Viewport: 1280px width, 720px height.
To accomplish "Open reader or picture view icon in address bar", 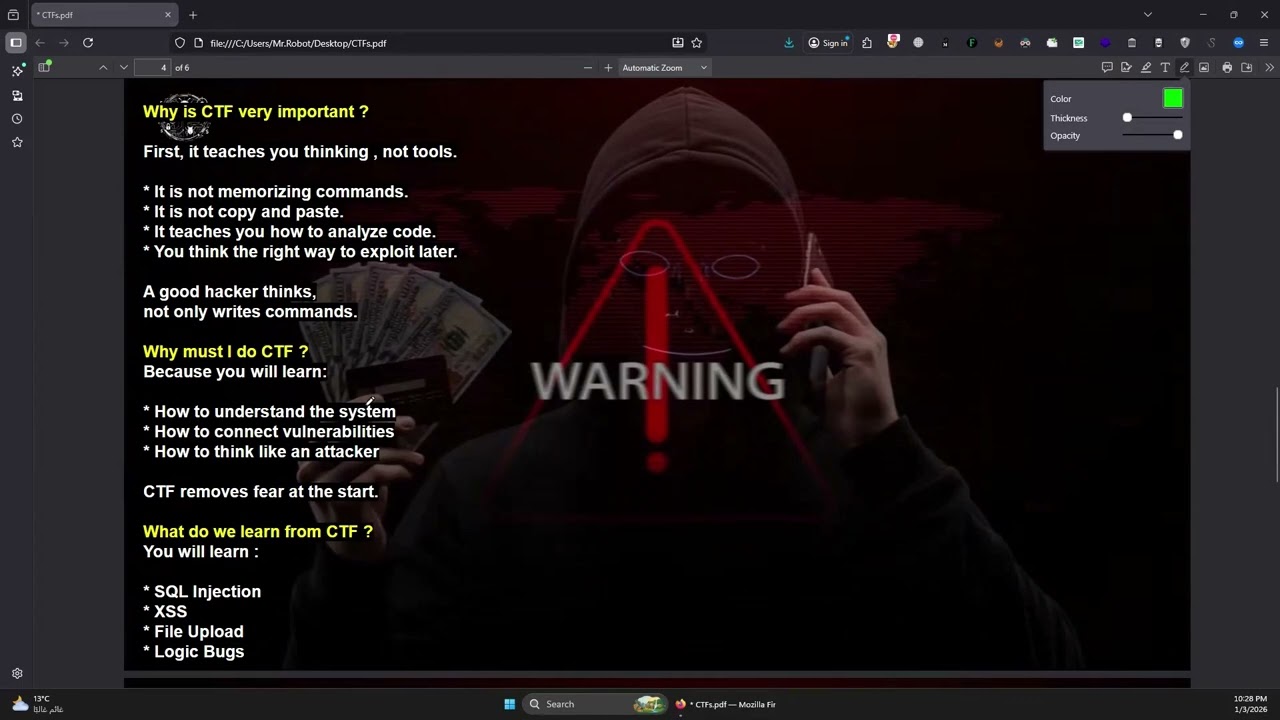I will coord(678,43).
